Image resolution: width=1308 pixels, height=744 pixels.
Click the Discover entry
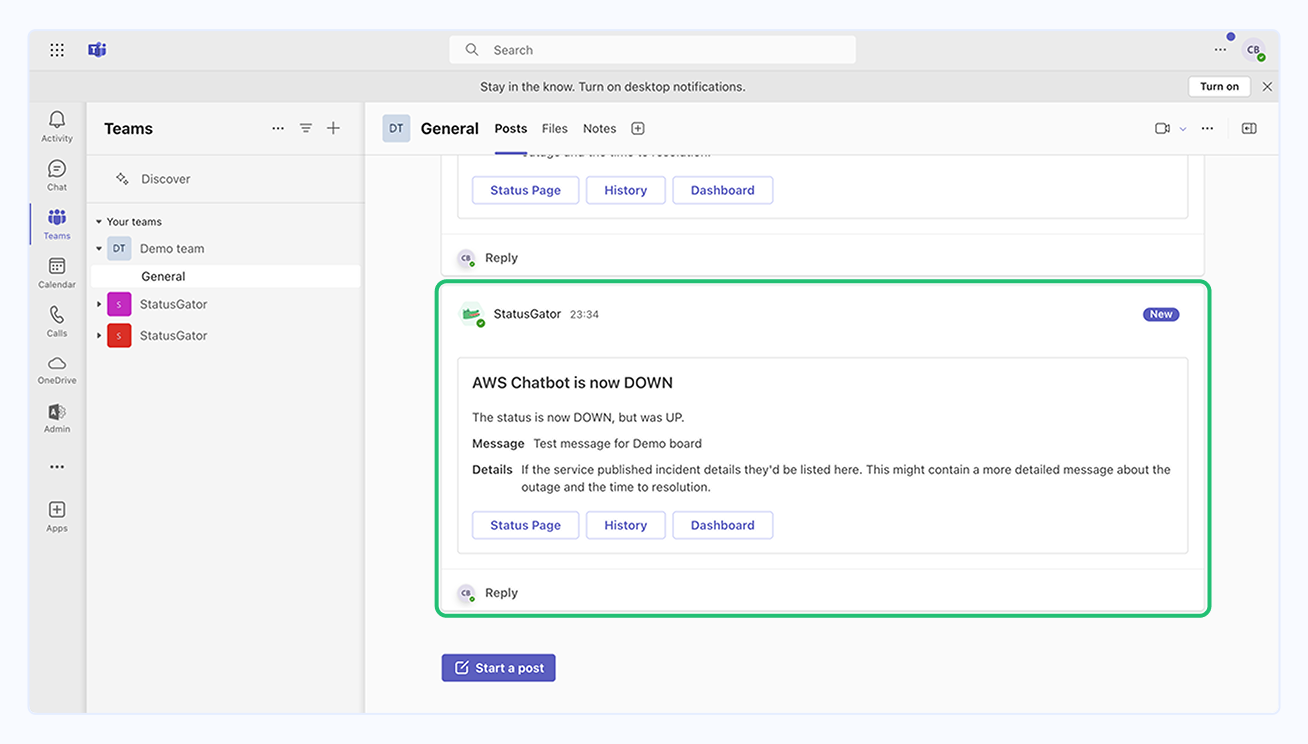(166, 179)
